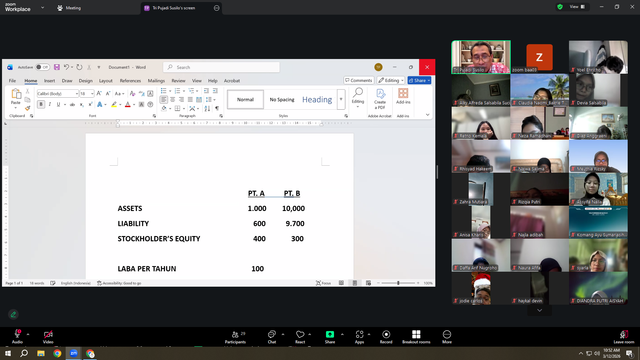
Task: Click yellow text highlight color button
Action: tap(114, 105)
